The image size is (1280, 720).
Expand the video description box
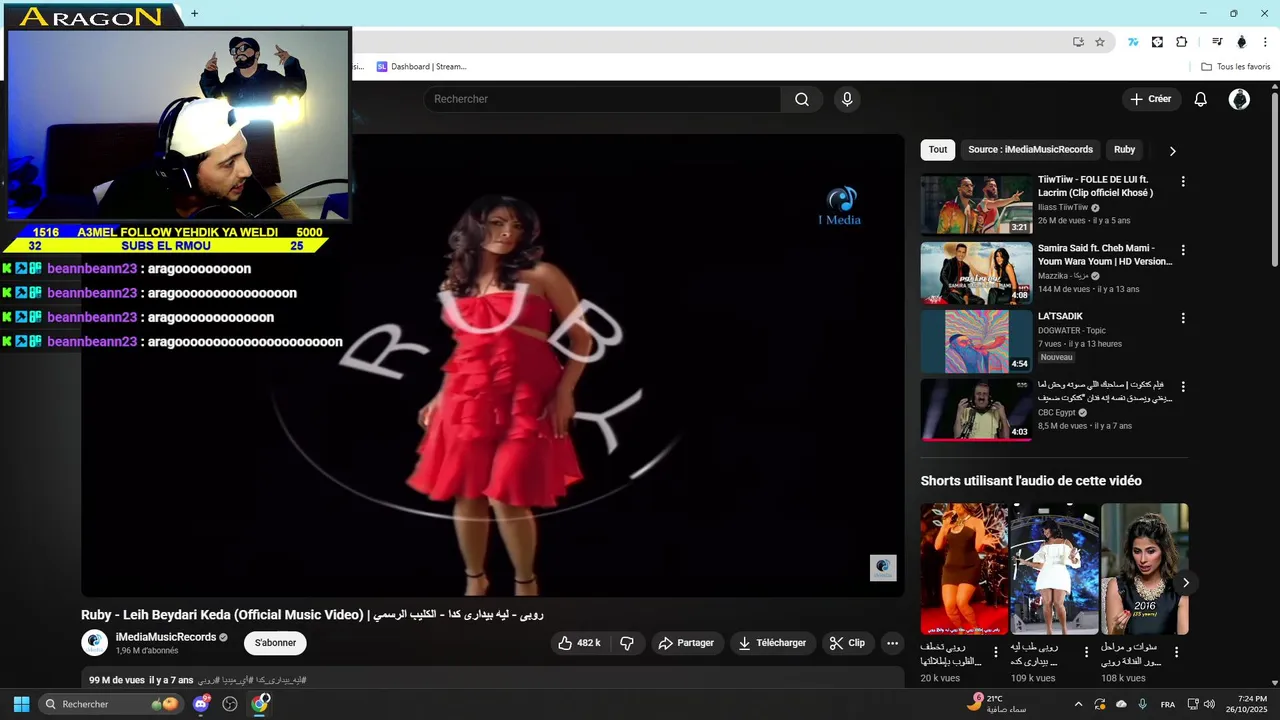point(492,679)
